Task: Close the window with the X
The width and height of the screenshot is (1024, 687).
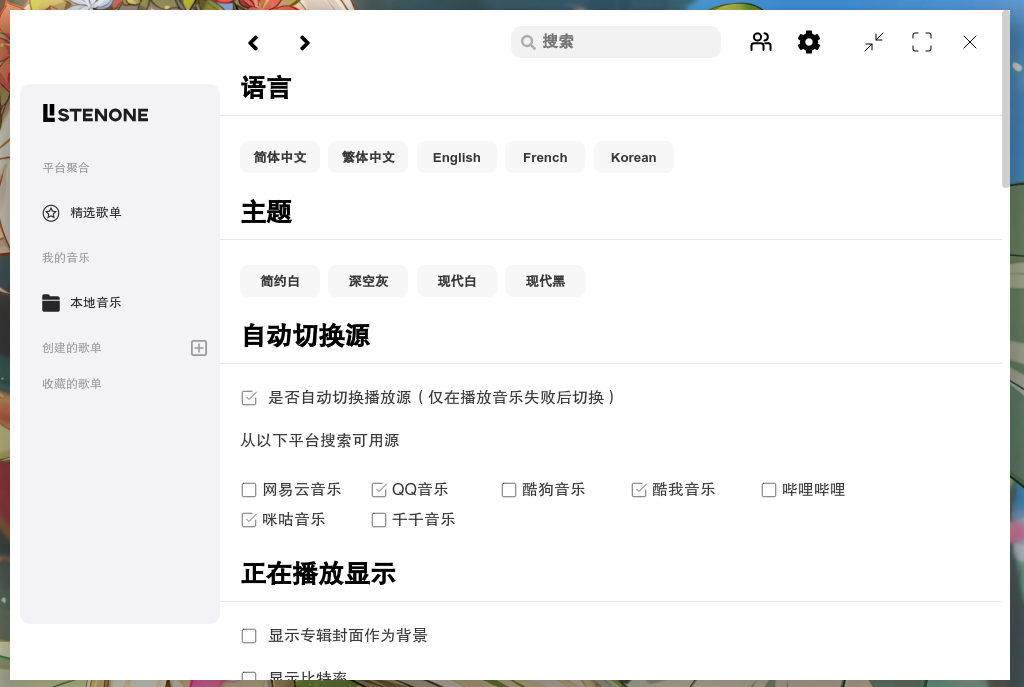Action: tap(970, 42)
